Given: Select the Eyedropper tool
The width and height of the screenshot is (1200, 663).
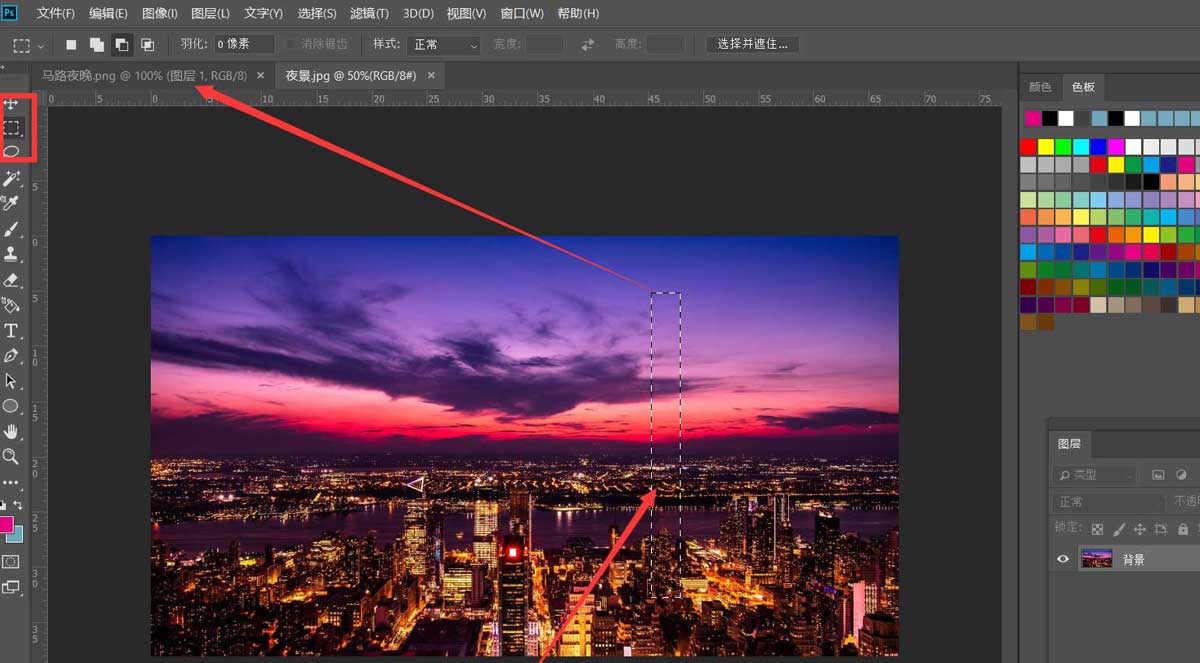Looking at the screenshot, I should 12,203.
